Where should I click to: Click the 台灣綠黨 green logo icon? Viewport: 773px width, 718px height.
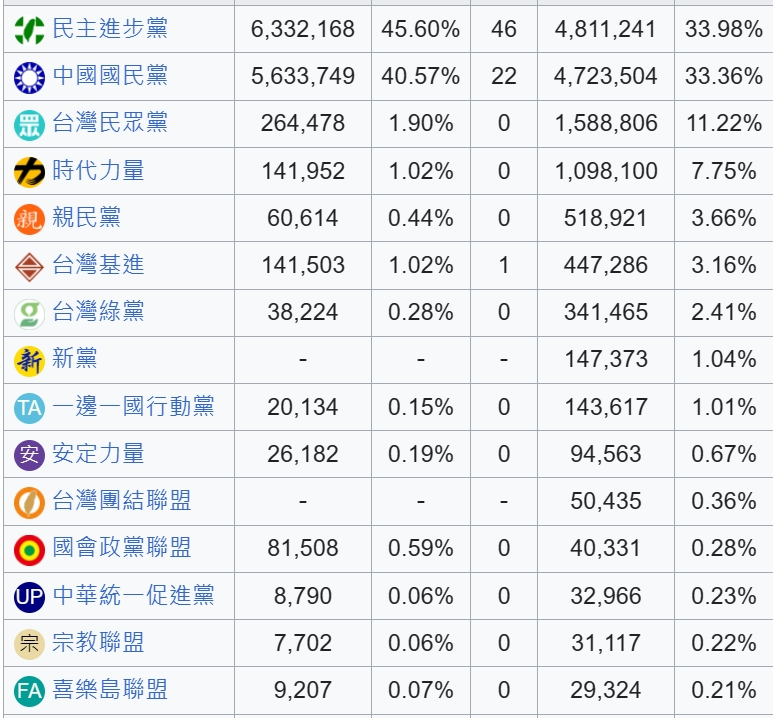30,314
